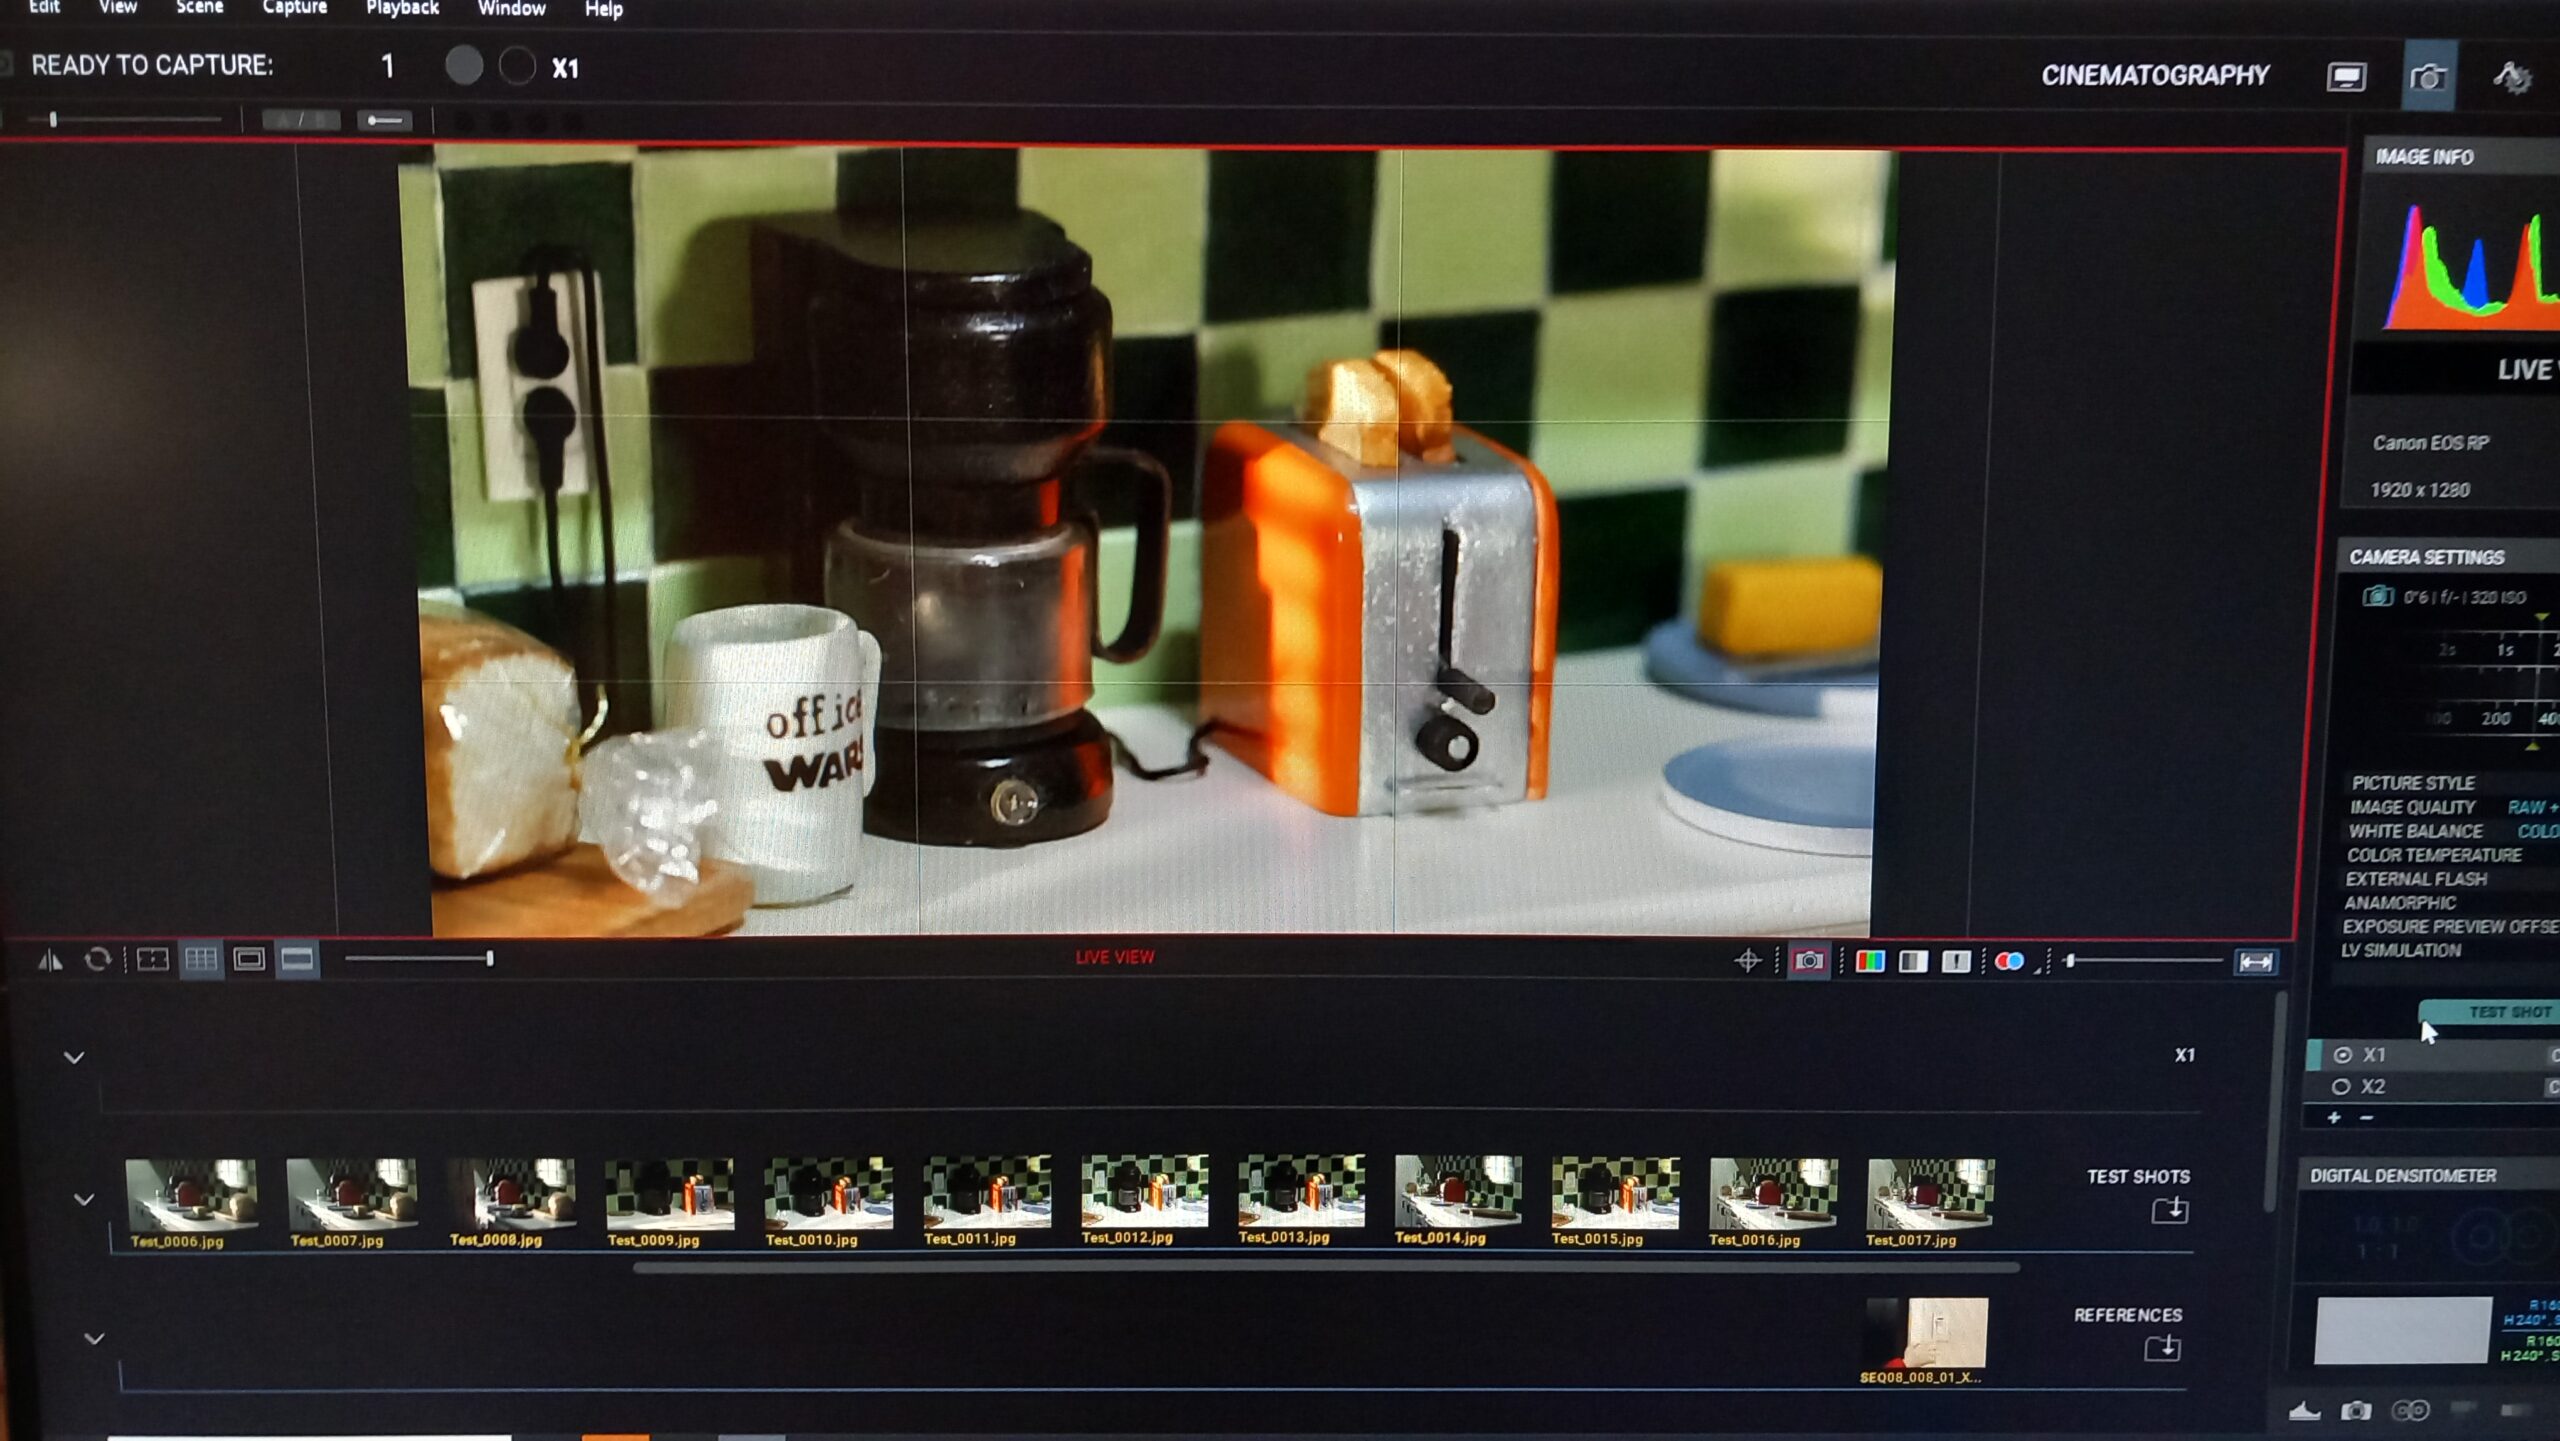2560x1441 pixels.
Task: Open the Capture menu
Action: pos(295,8)
